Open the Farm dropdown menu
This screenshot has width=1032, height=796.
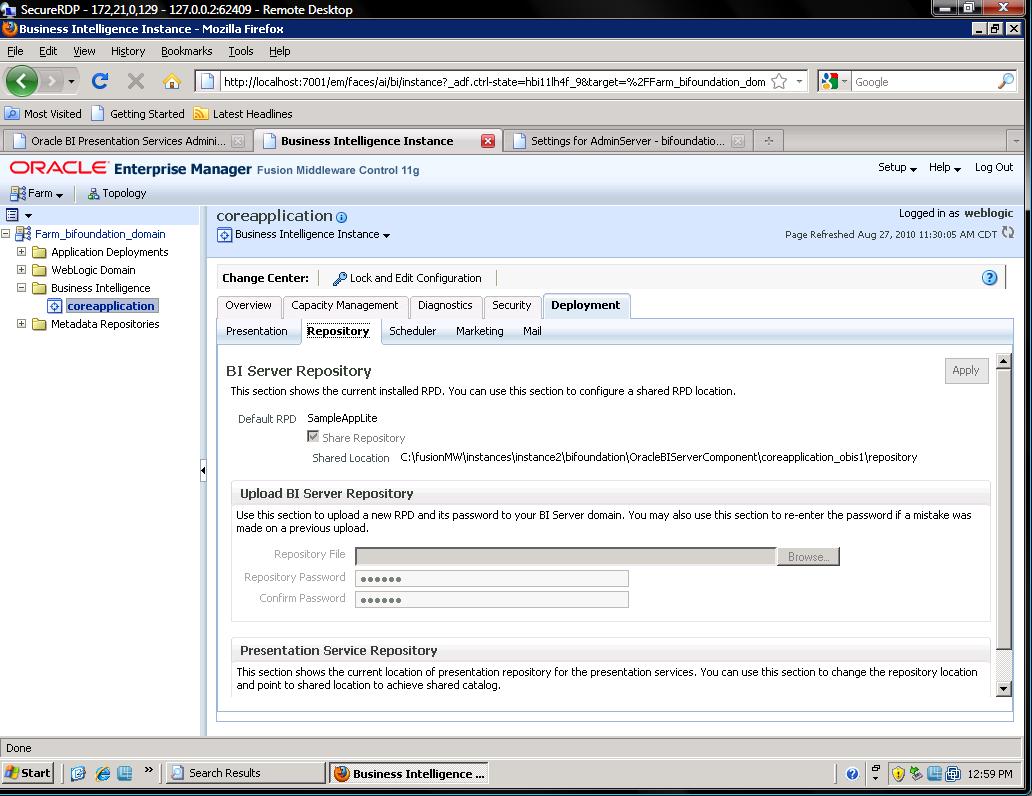click(37, 194)
